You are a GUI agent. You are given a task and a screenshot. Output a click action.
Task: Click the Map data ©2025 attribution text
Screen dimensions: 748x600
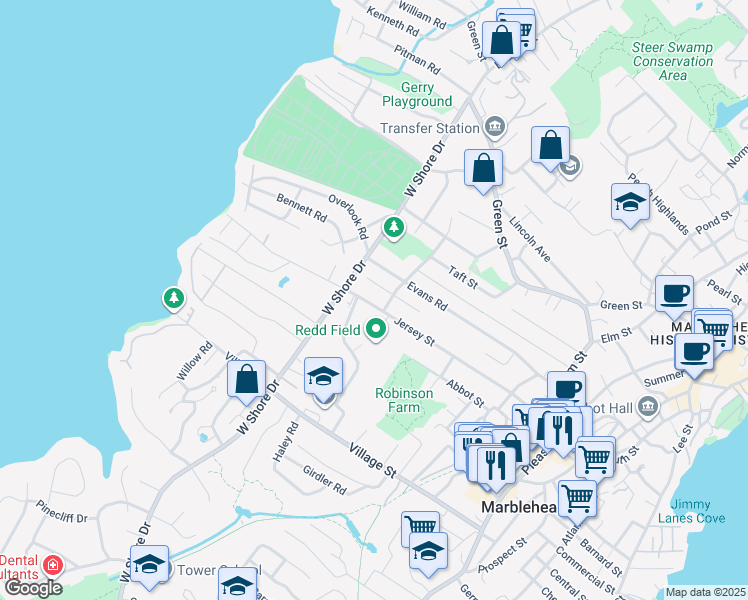(x=705, y=593)
